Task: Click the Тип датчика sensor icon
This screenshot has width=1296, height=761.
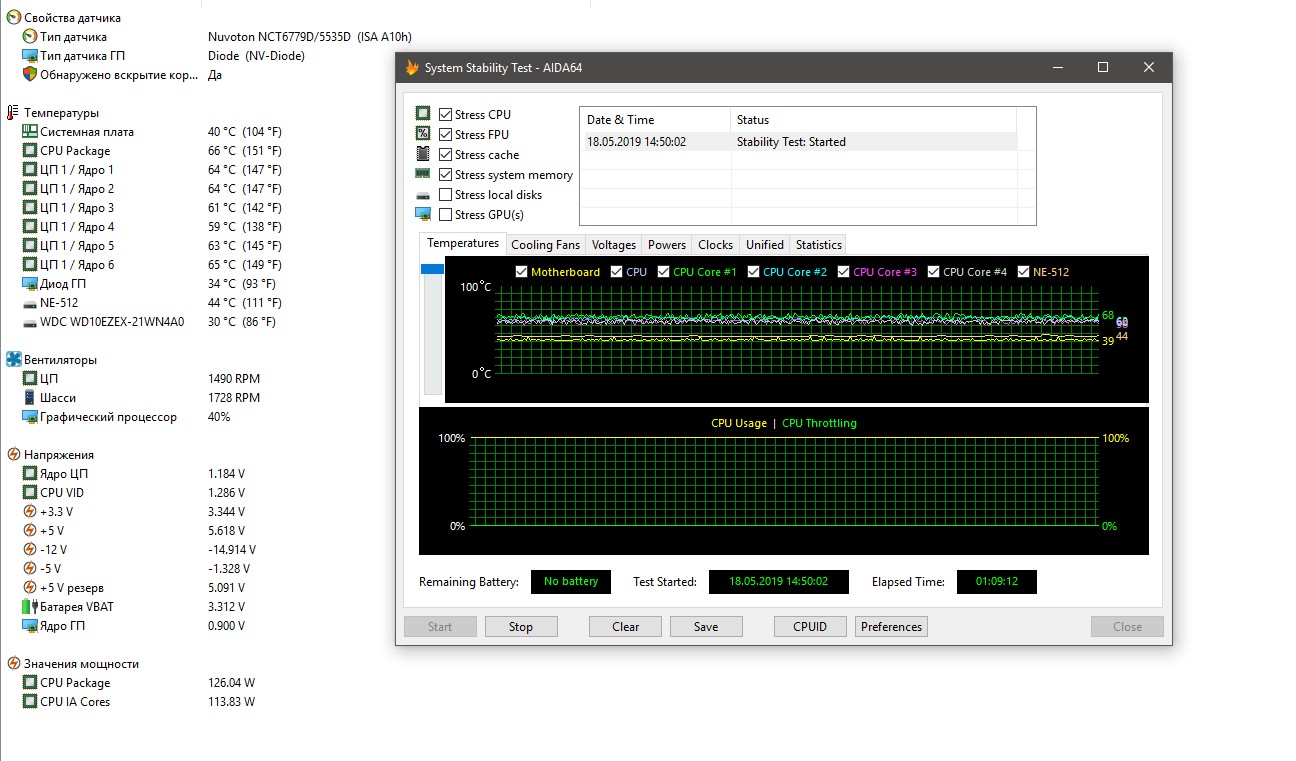Action: click(30, 37)
